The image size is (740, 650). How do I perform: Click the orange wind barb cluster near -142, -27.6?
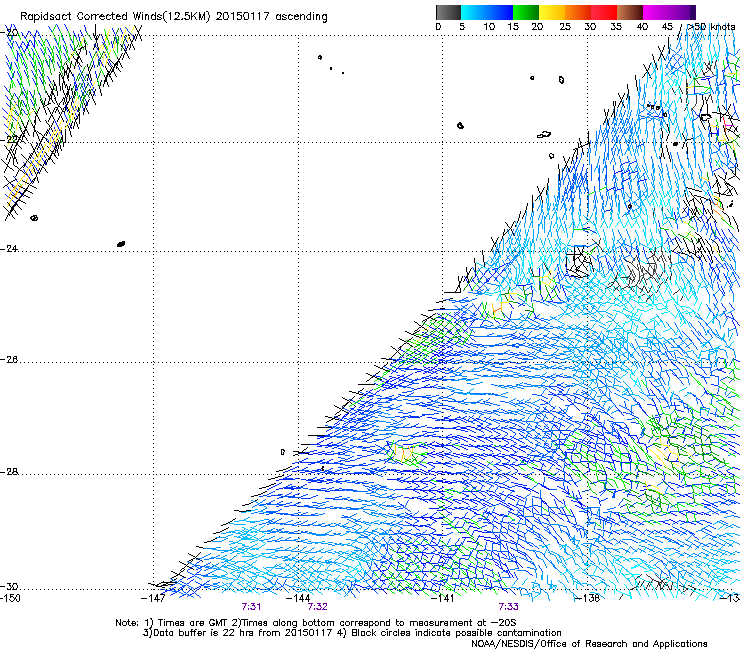pos(403,453)
